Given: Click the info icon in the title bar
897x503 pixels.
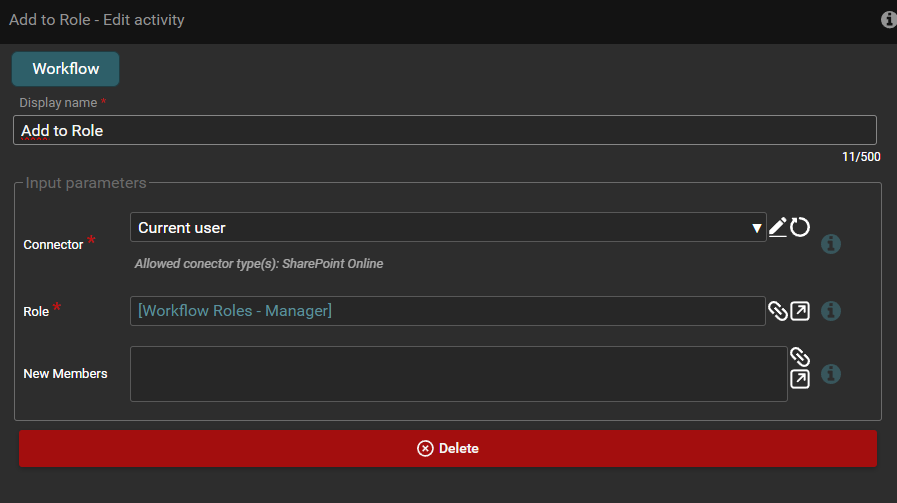Looking at the screenshot, I should pyautogui.click(x=888, y=20).
